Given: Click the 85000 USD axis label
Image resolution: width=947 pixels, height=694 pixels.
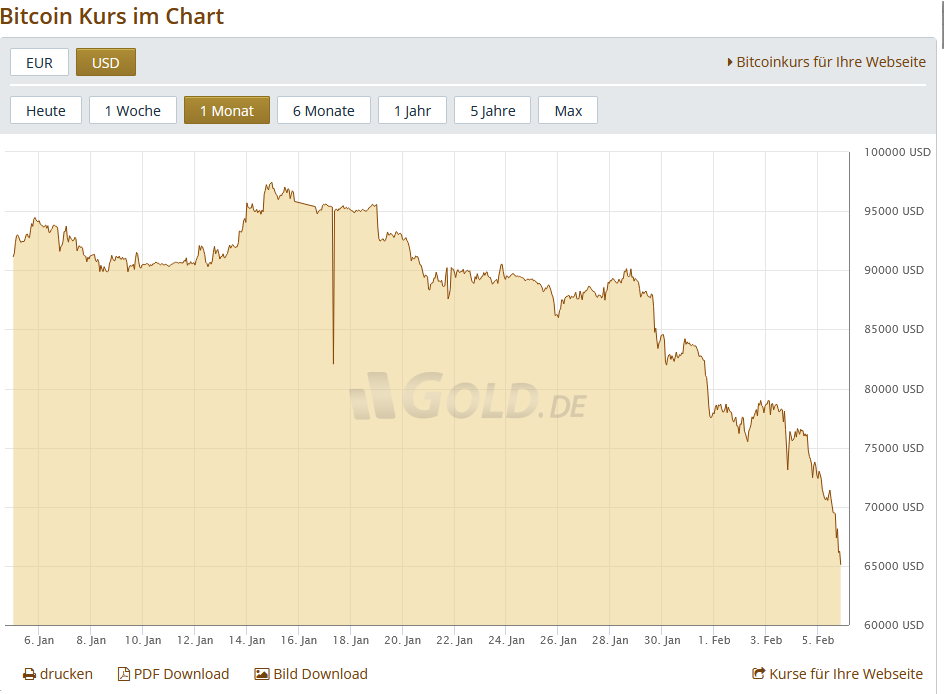Looking at the screenshot, I should click(x=894, y=329).
